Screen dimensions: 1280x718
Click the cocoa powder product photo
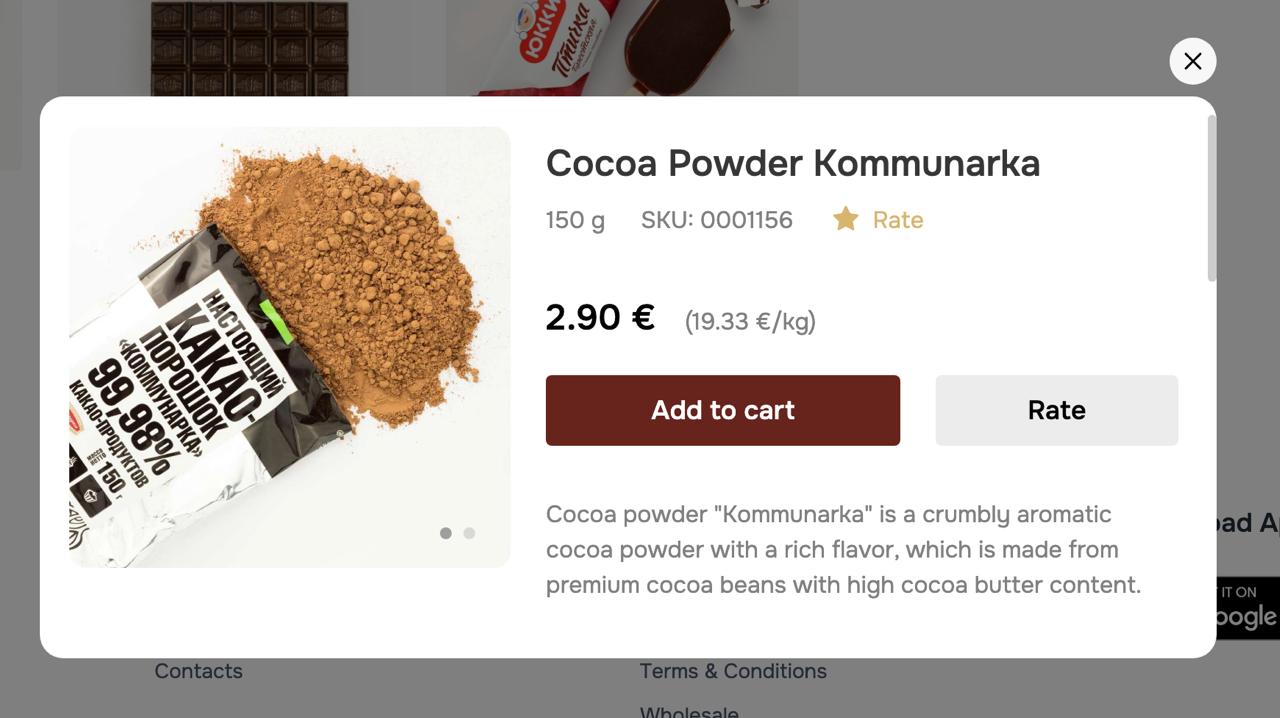289,346
